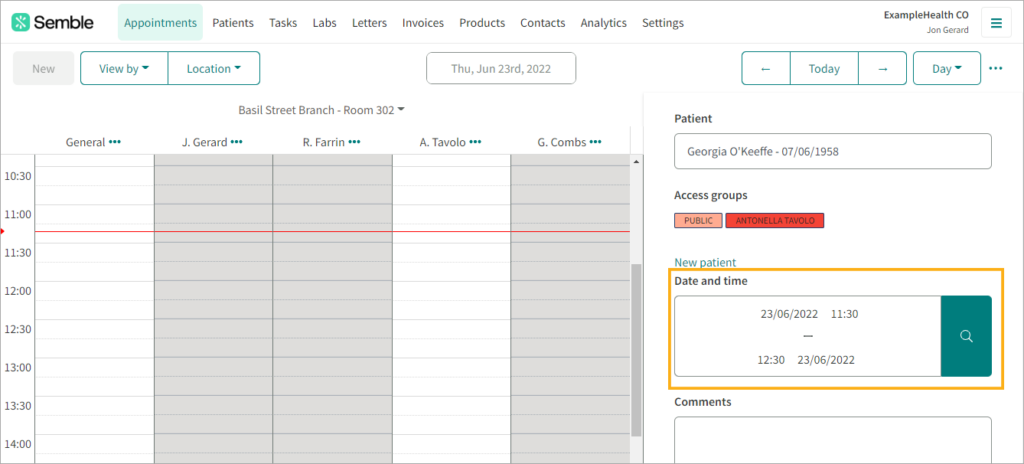This screenshot has height=464, width=1024.
Task: Click the 12:00 time label
Action: coord(18,290)
